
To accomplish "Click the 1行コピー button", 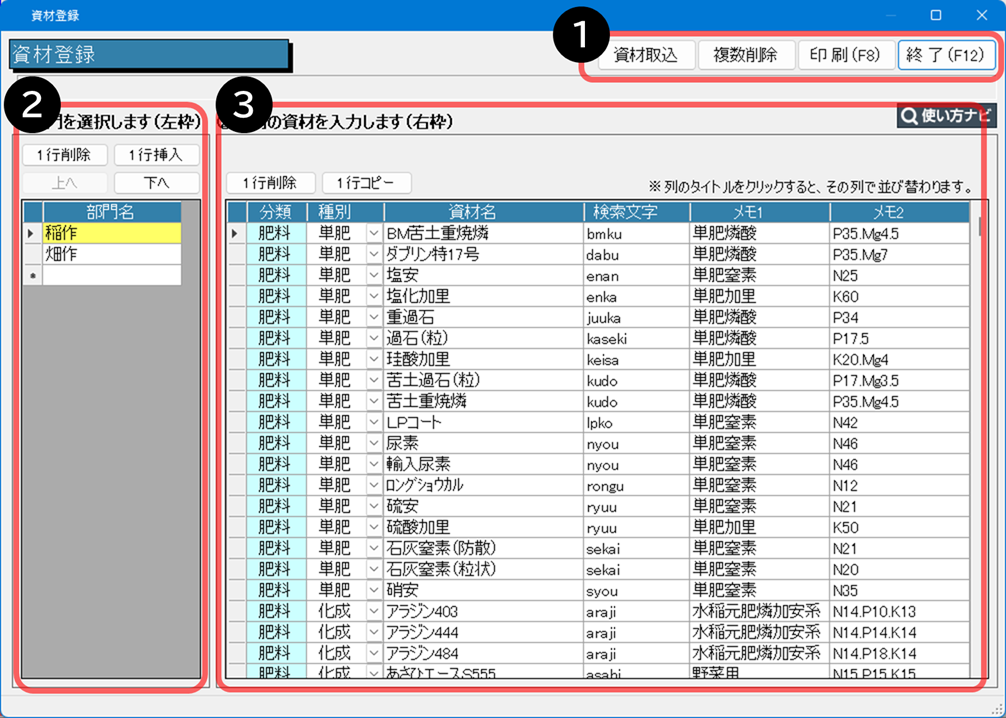I will pyautogui.click(x=366, y=183).
